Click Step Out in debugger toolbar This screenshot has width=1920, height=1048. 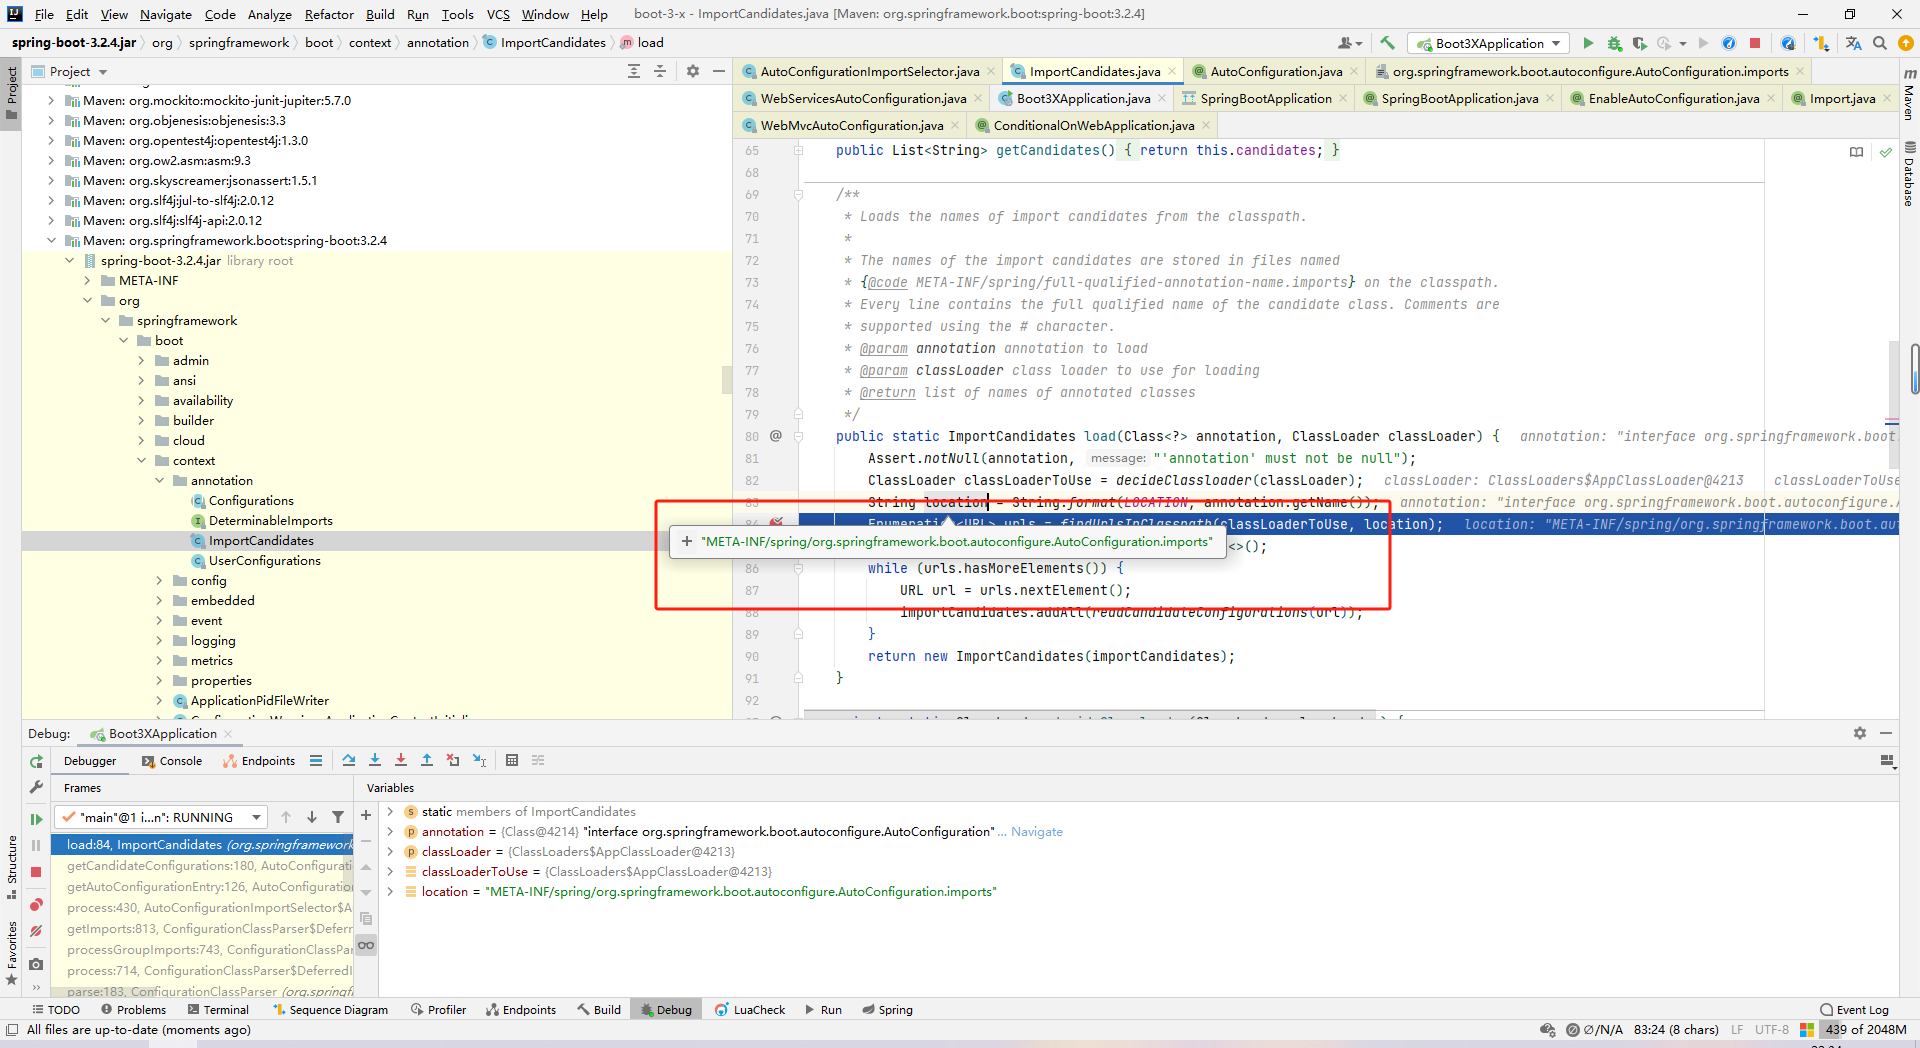(x=427, y=760)
